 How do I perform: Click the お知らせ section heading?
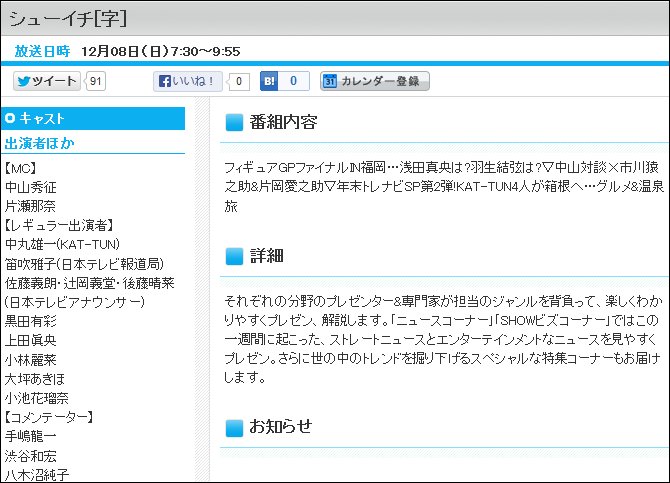(281, 427)
